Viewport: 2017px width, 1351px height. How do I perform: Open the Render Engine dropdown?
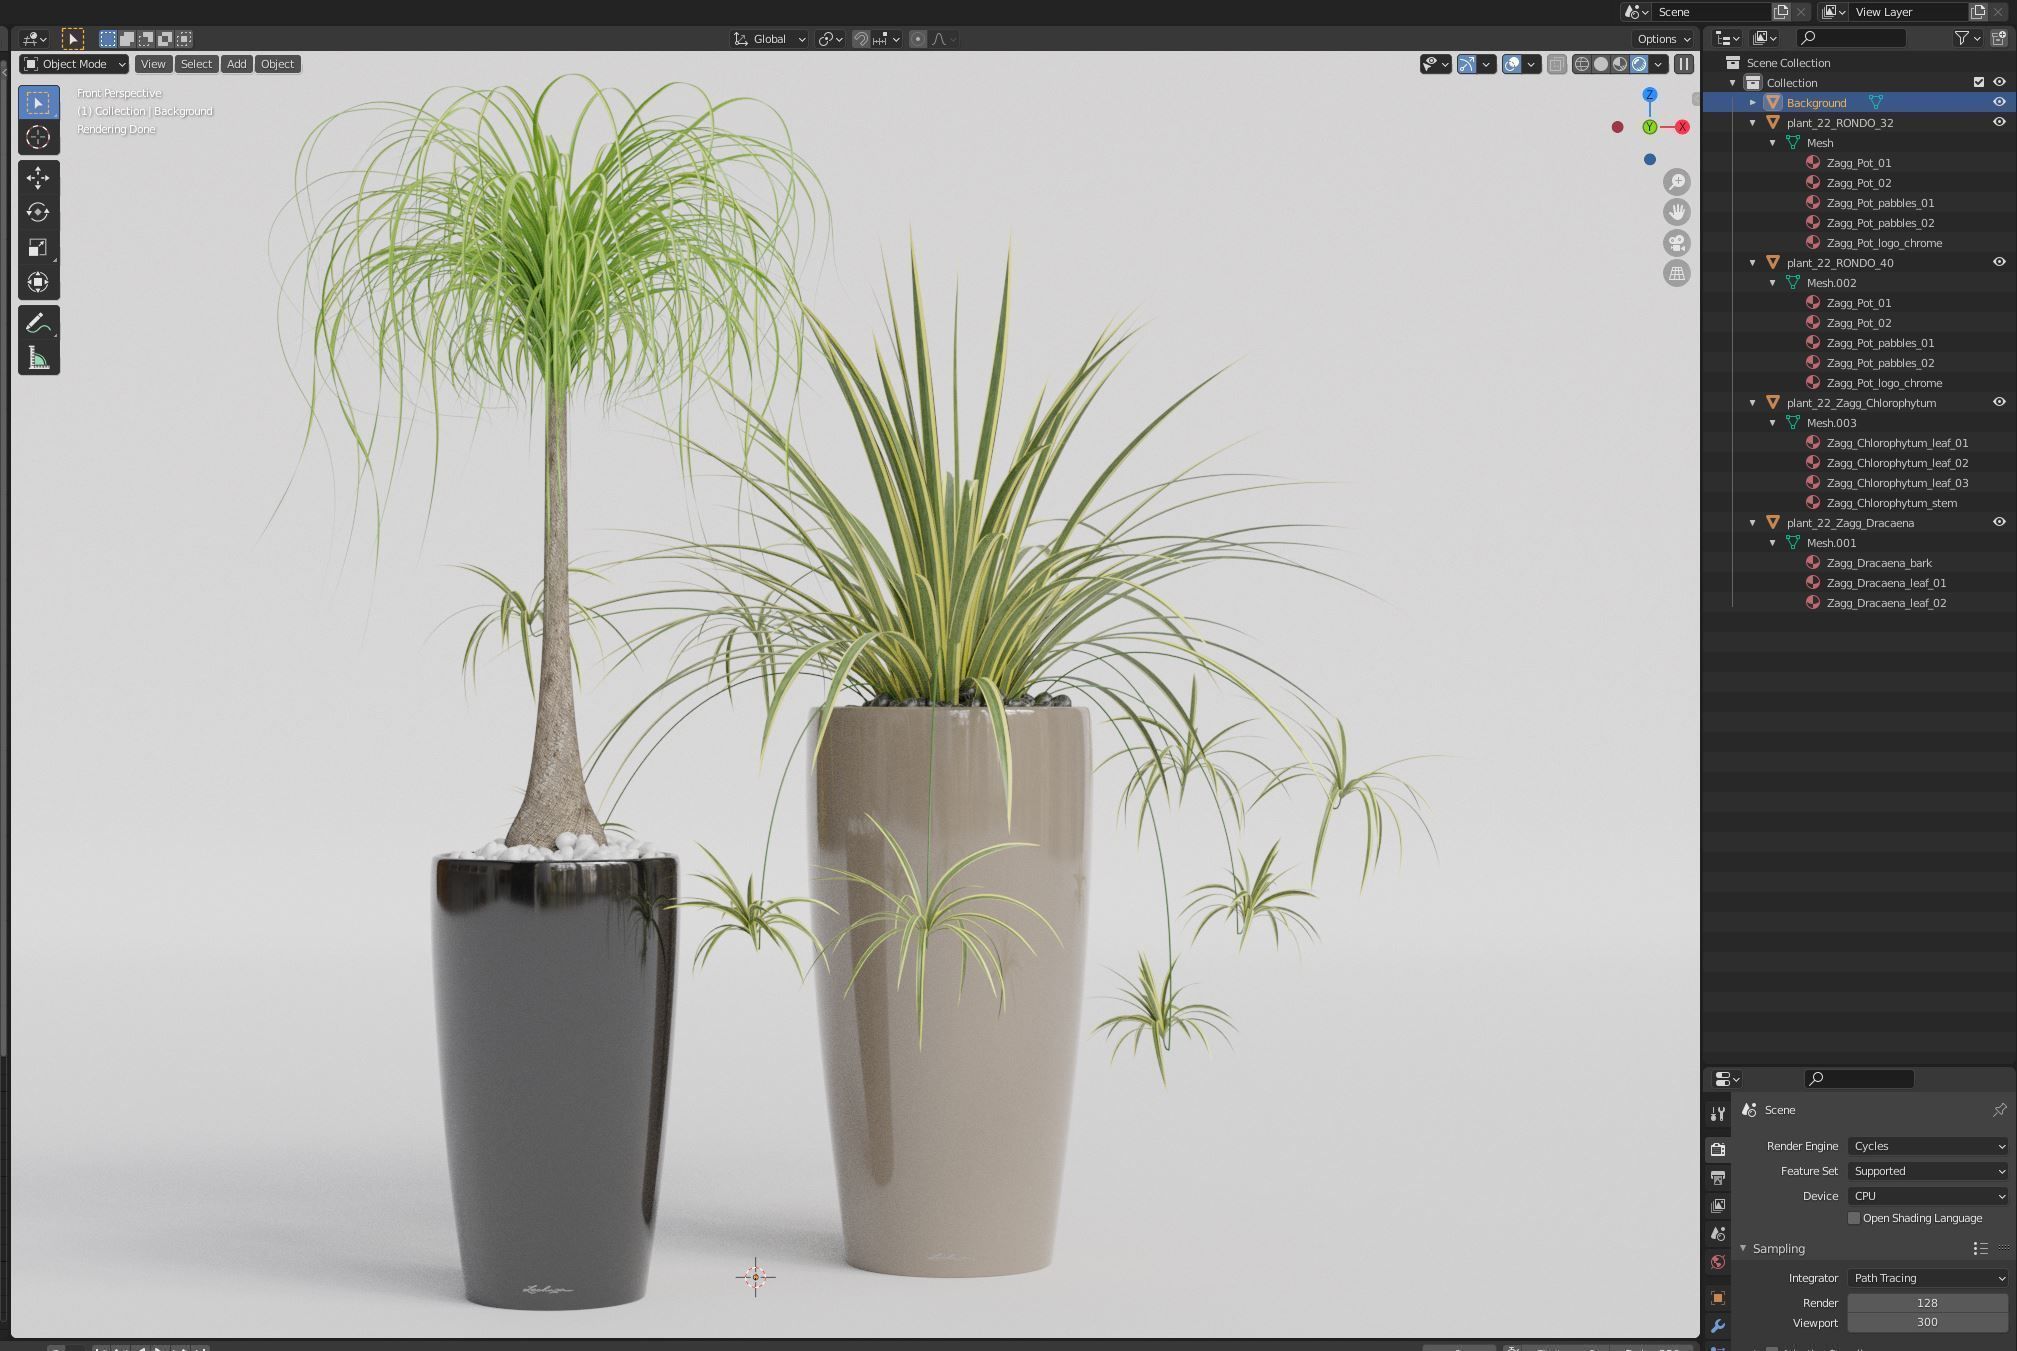pyautogui.click(x=1927, y=1146)
